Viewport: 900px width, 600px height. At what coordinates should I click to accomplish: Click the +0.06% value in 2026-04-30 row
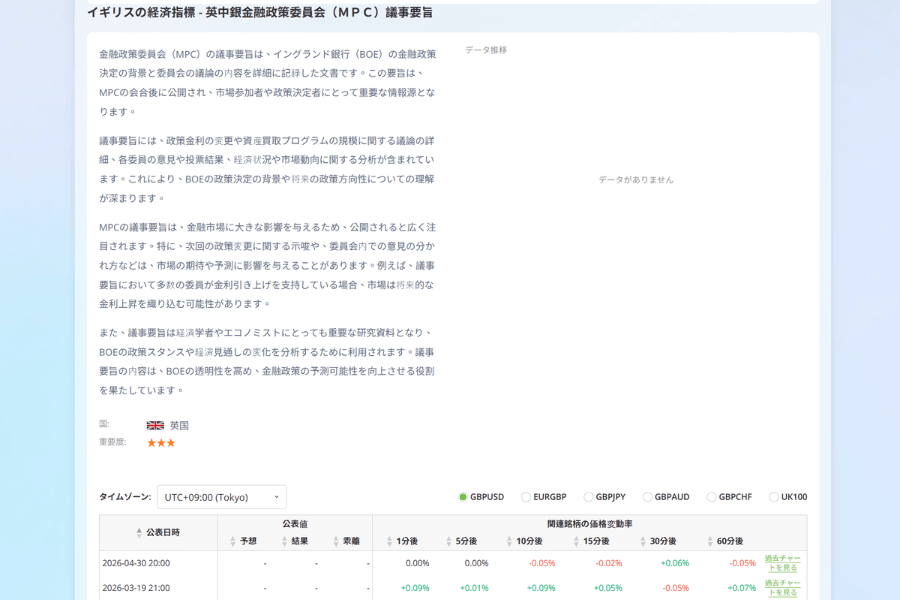(675, 563)
